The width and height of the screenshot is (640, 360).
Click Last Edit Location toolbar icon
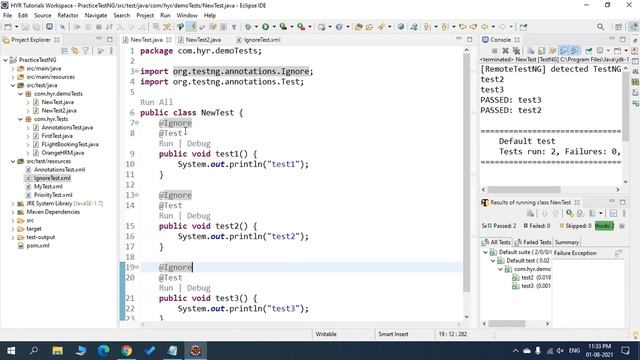tap(462, 27)
